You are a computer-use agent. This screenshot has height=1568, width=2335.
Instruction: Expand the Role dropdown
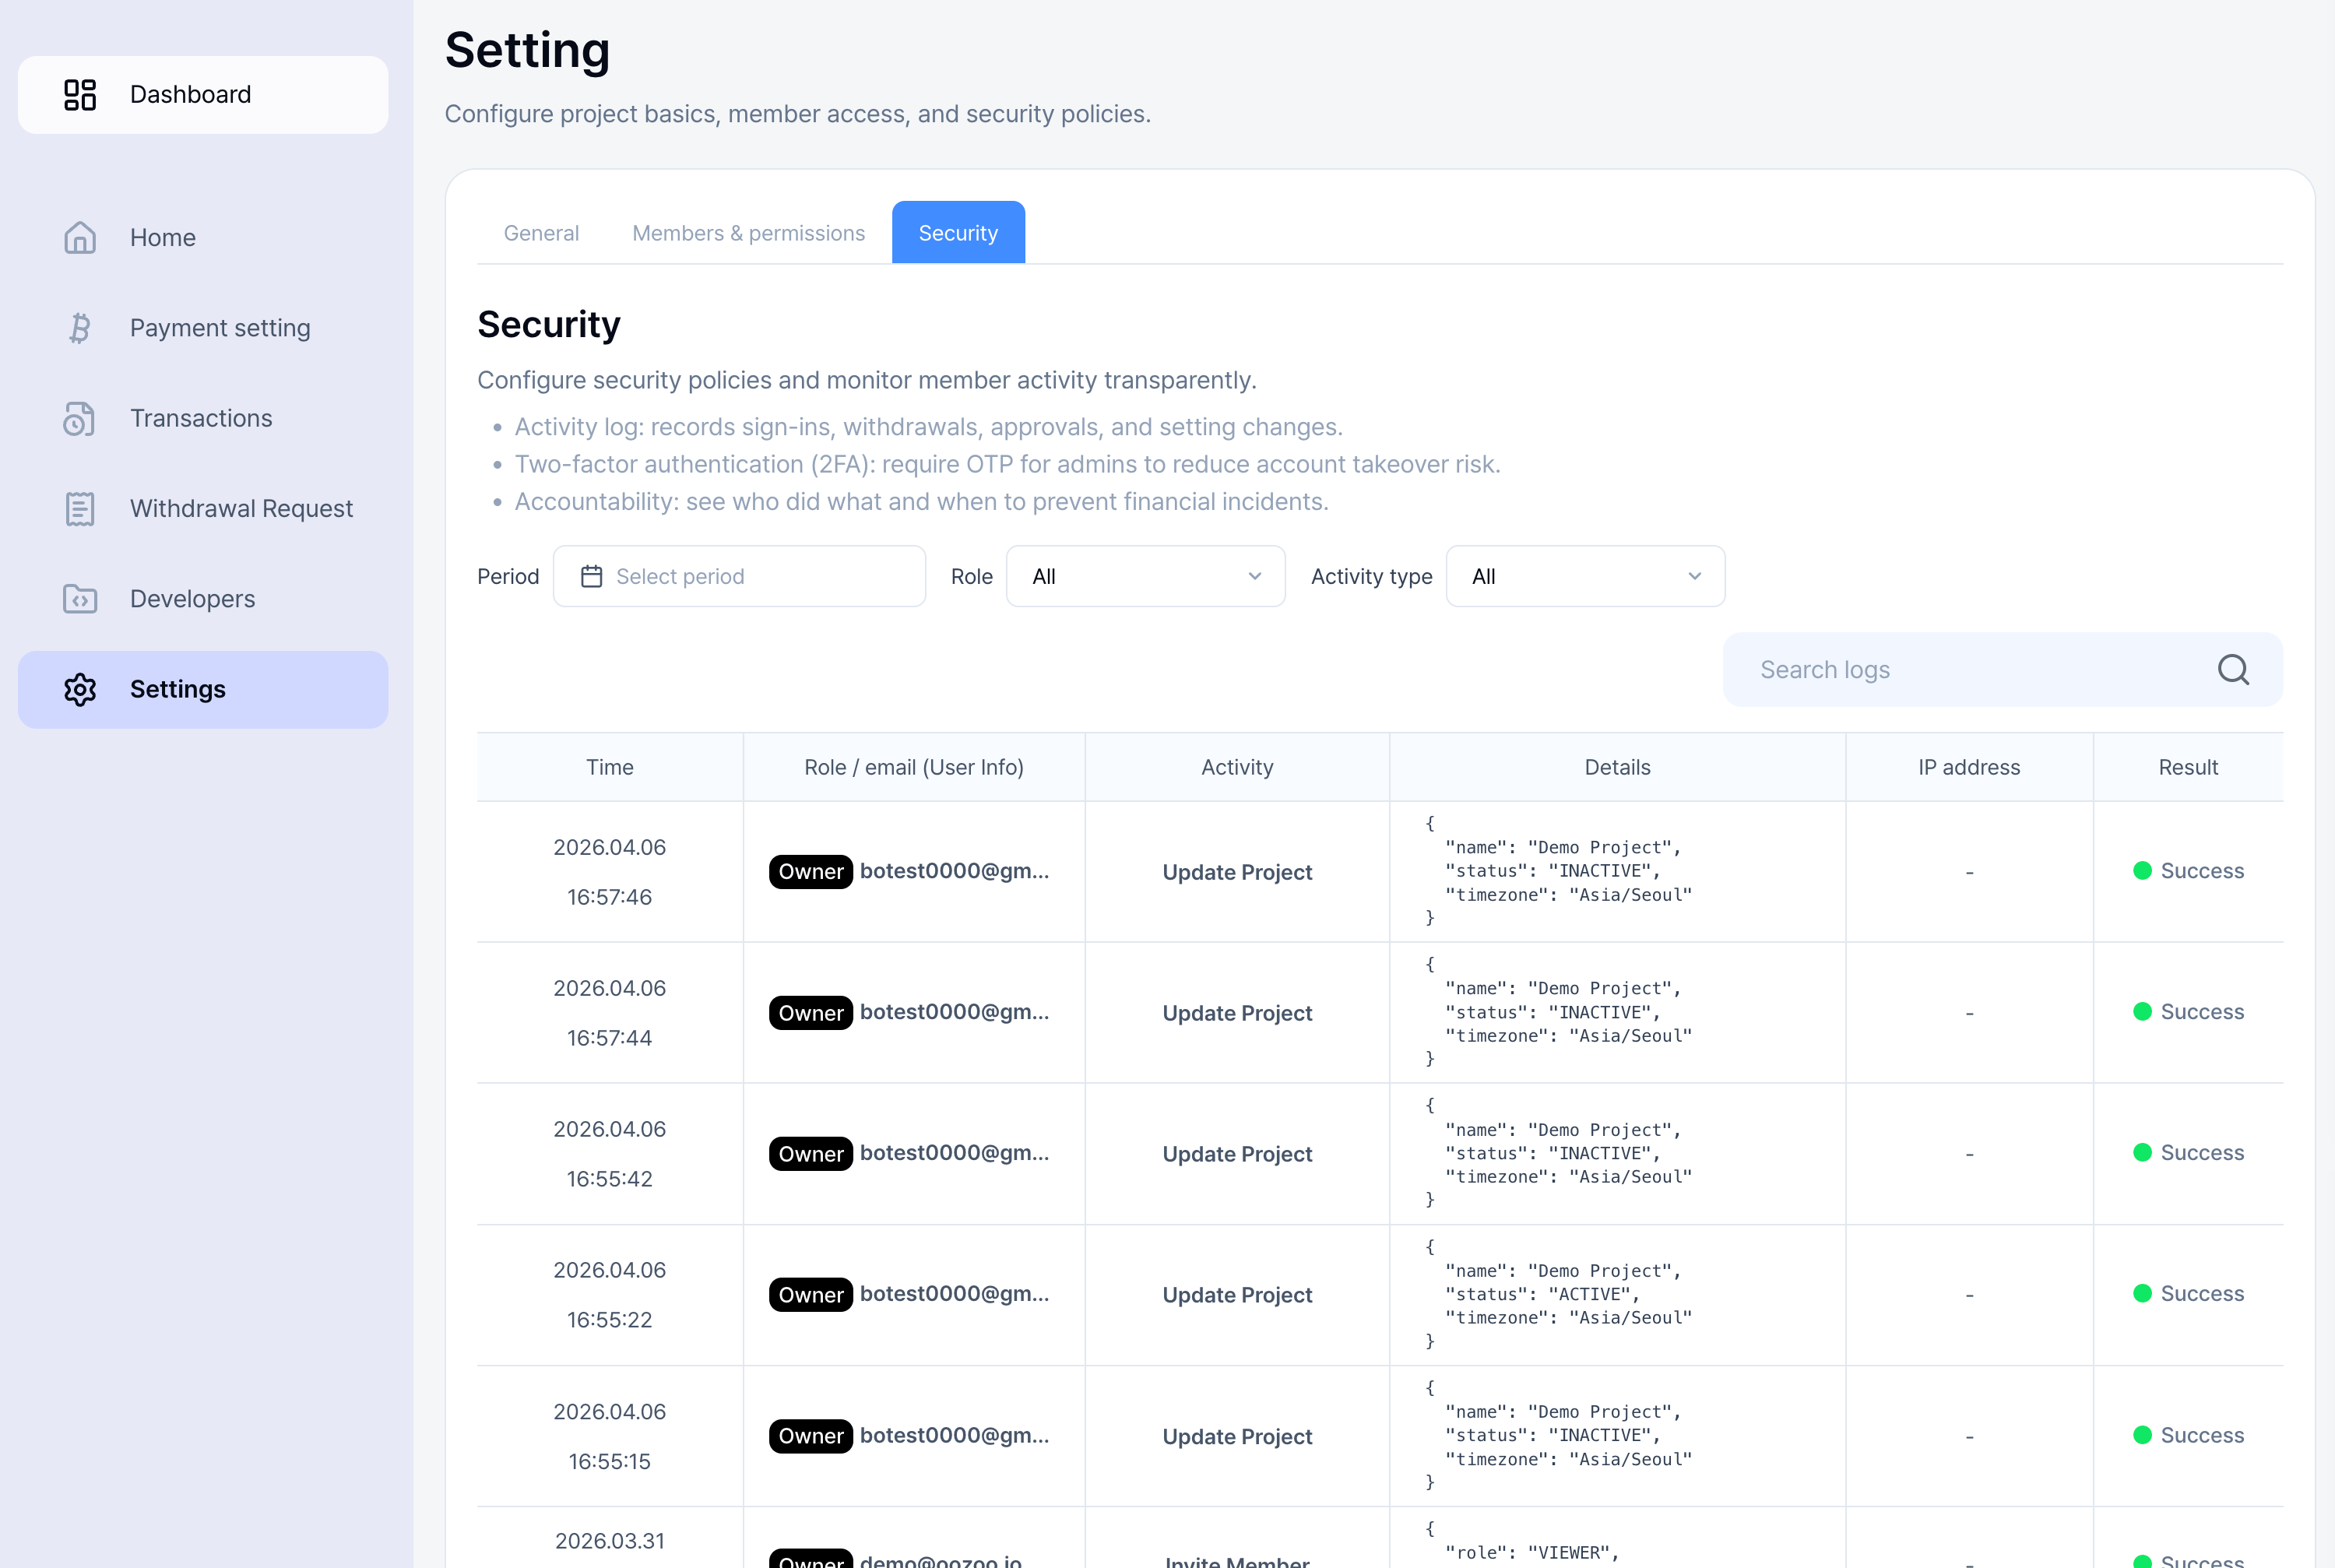pos(1145,576)
